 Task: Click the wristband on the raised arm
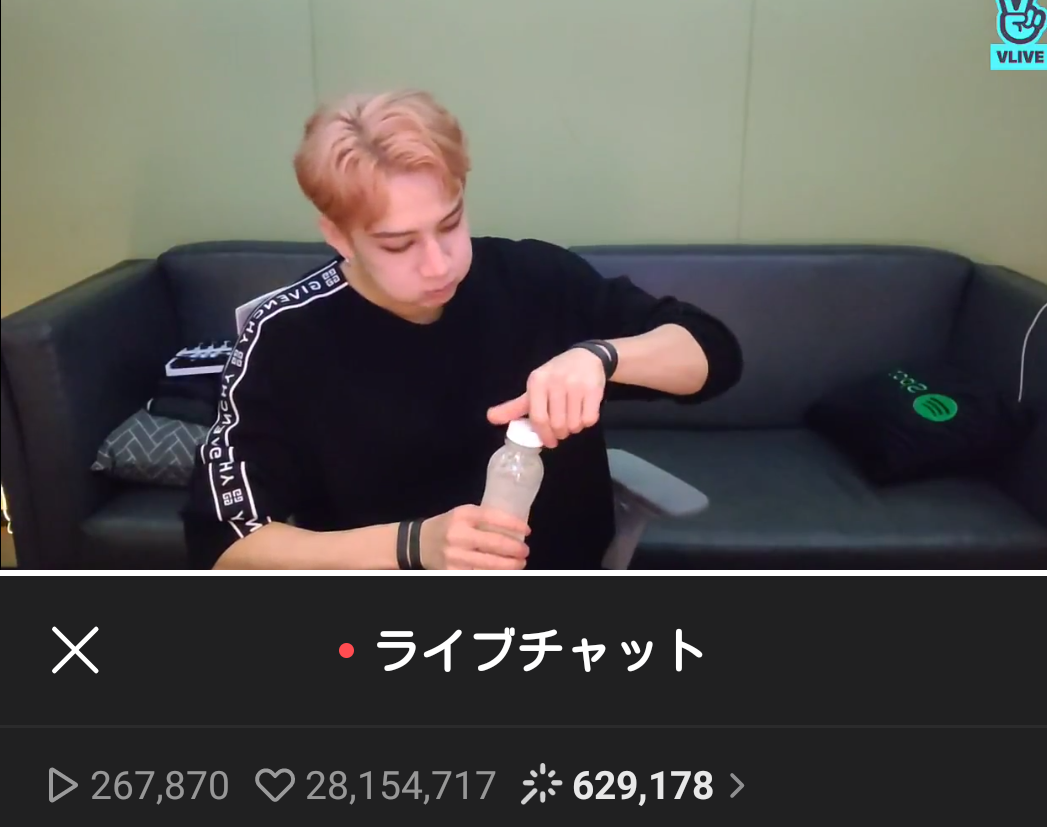(x=598, y=356)
